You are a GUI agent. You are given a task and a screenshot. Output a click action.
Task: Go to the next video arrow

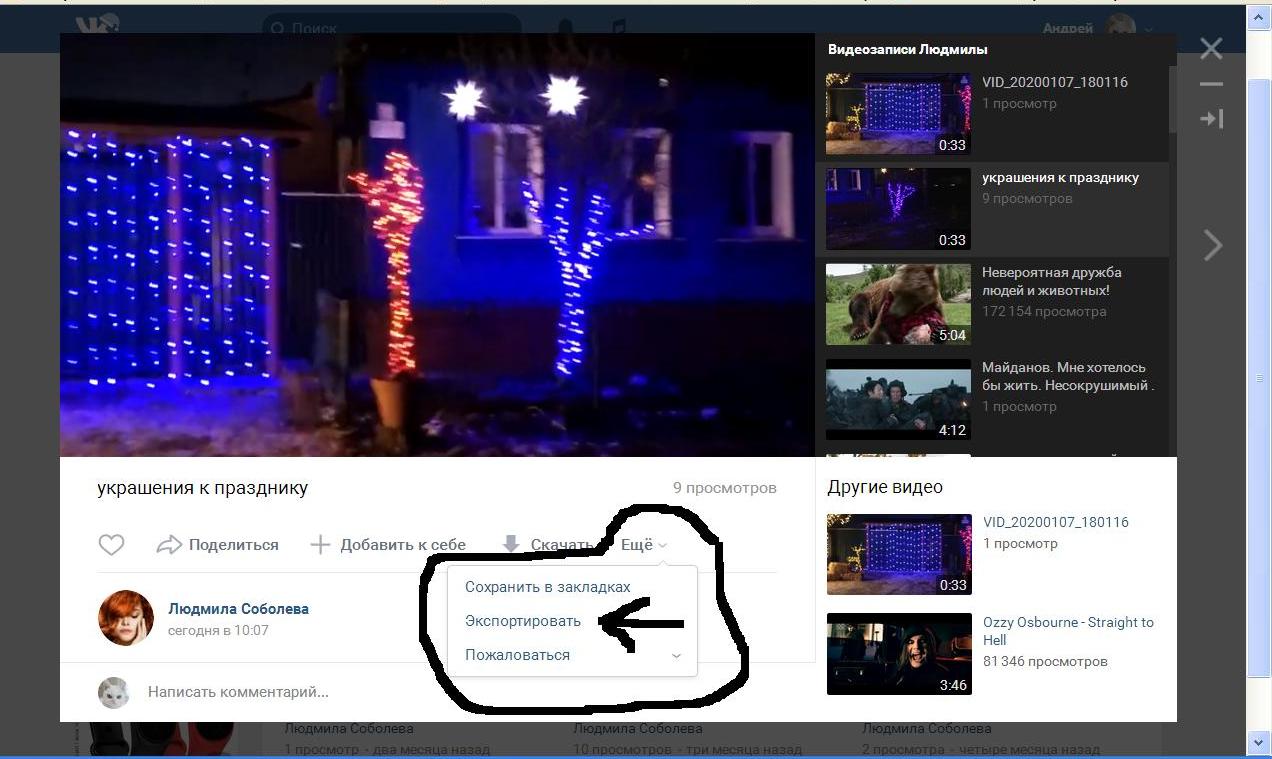1213,245
